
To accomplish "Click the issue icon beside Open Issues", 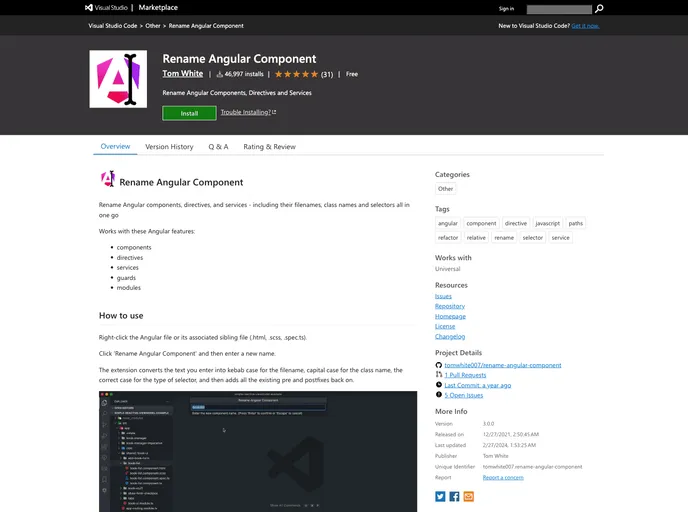I will (438, 395).
